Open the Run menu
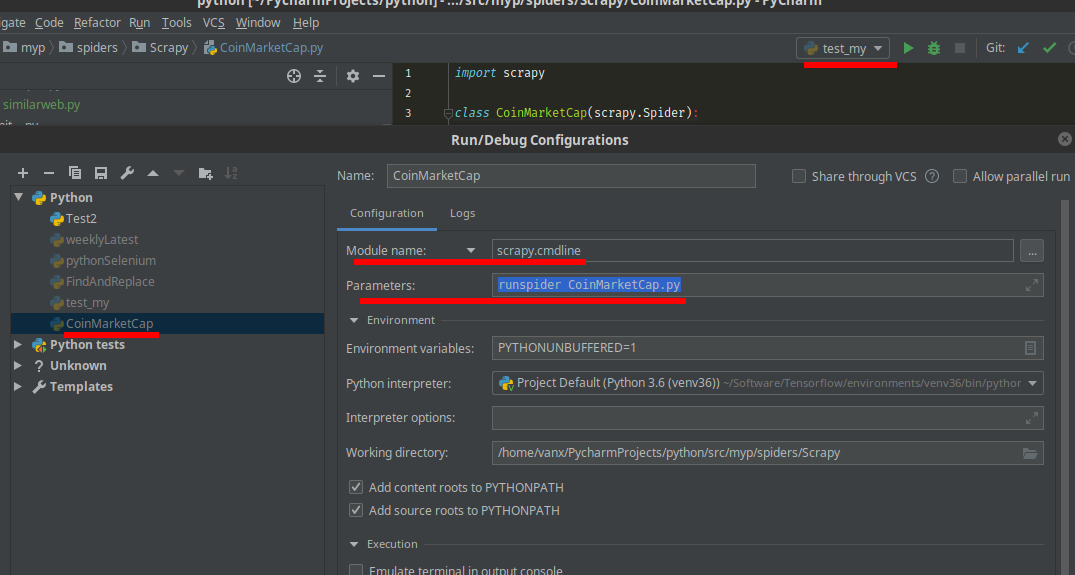Viewport: 1075px width, 575px height. (140, 23)
